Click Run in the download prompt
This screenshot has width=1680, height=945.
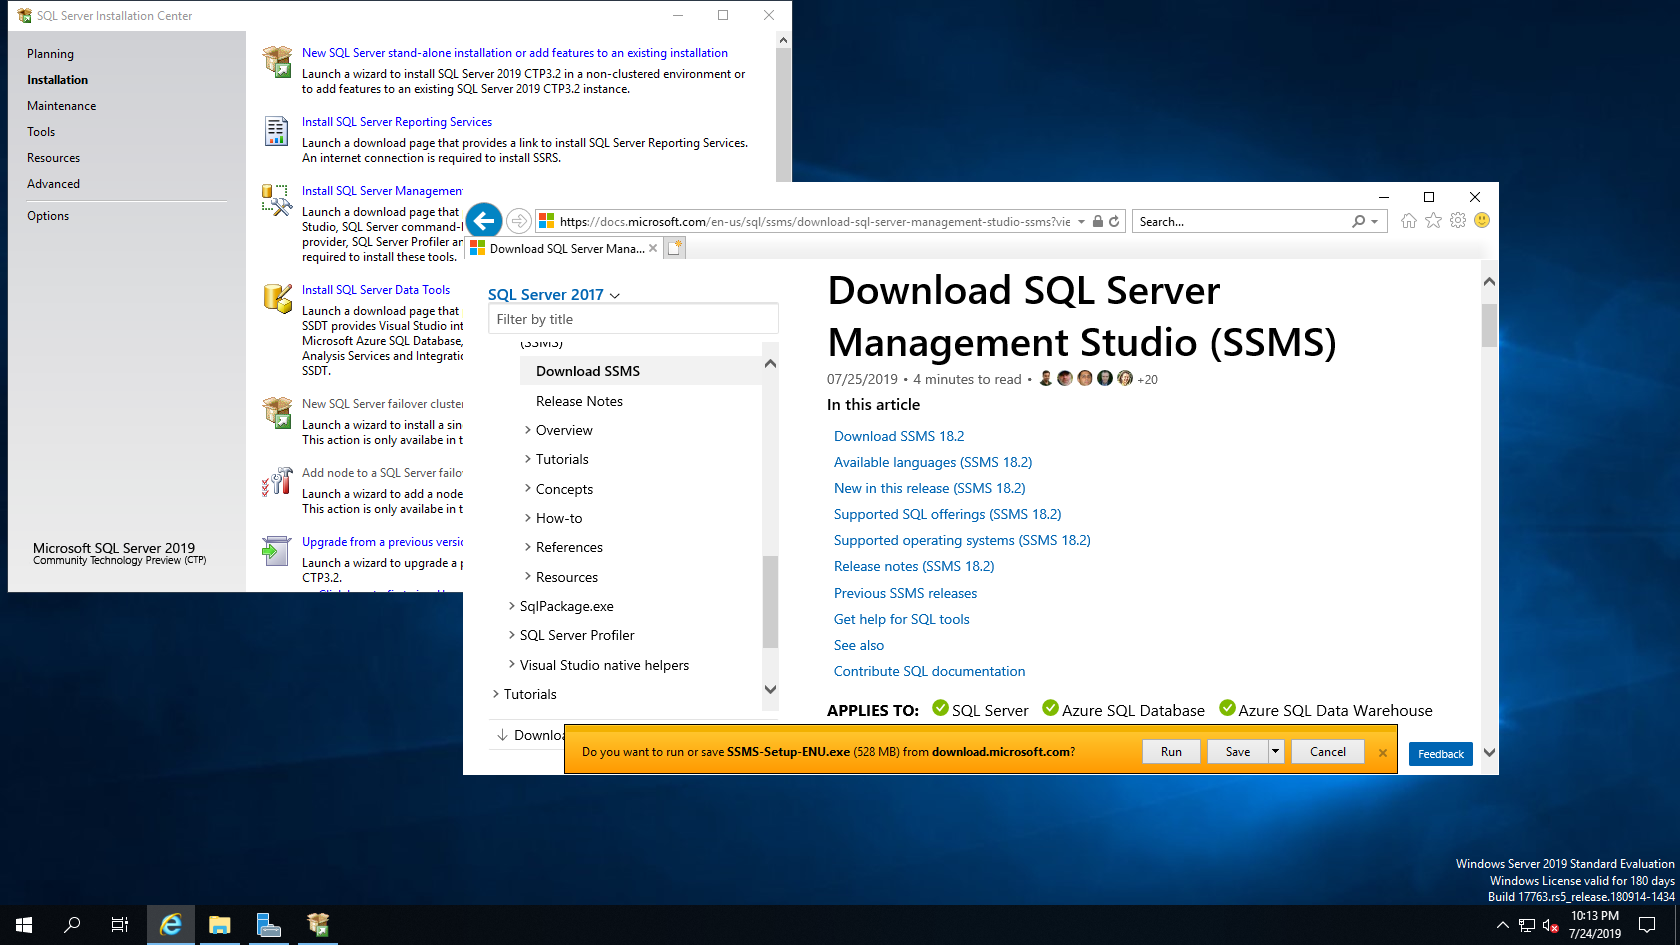pyautogui.click(x=1171, y=752)
